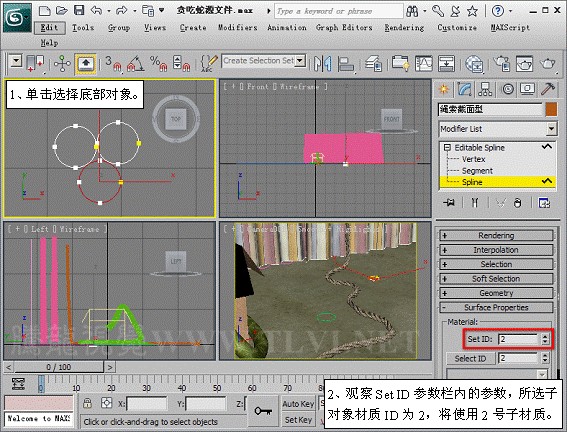Toggle the Percent Snap icon
This screenshot has width=567, height=432.
tap(158, 63)
